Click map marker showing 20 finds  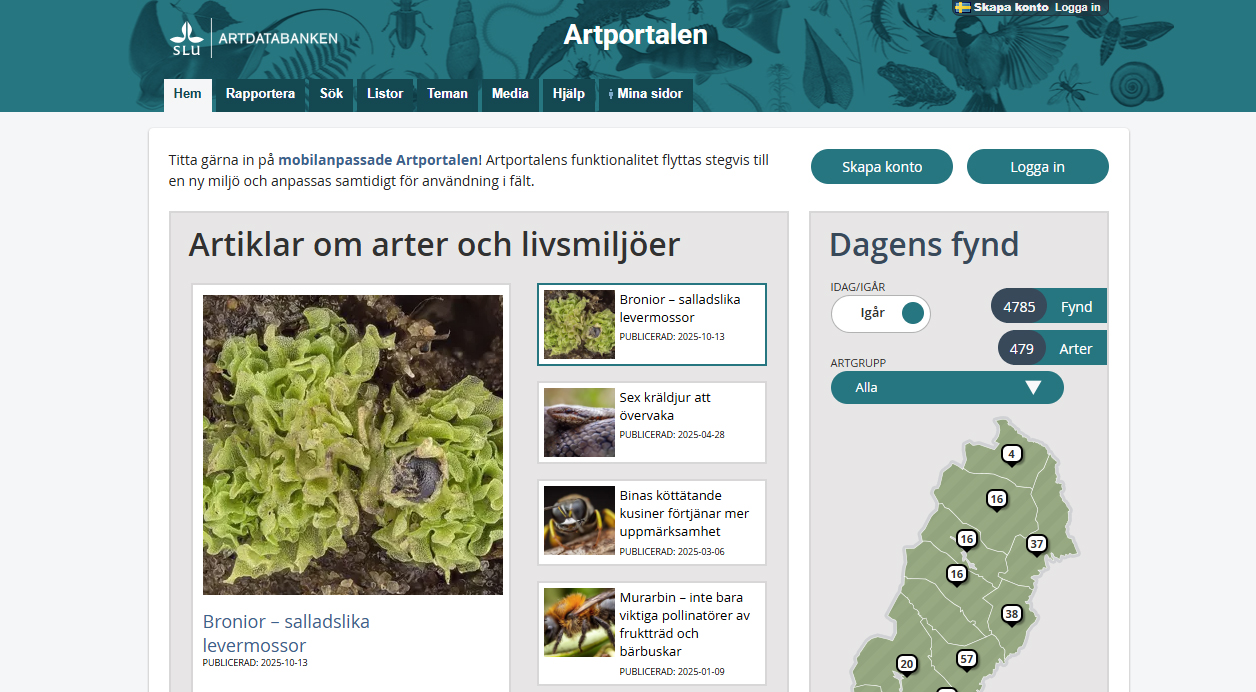point(907,664)
